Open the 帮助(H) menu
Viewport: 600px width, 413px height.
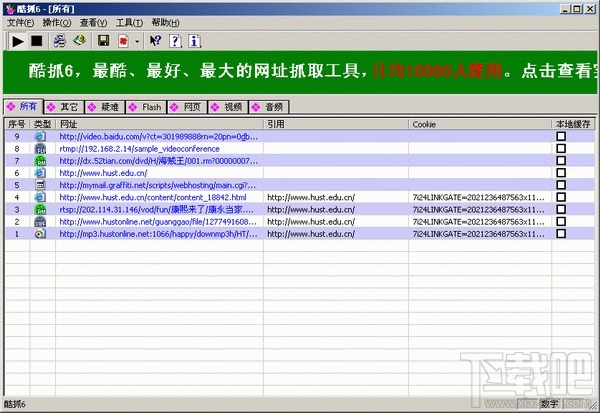[x=165, y=23]
